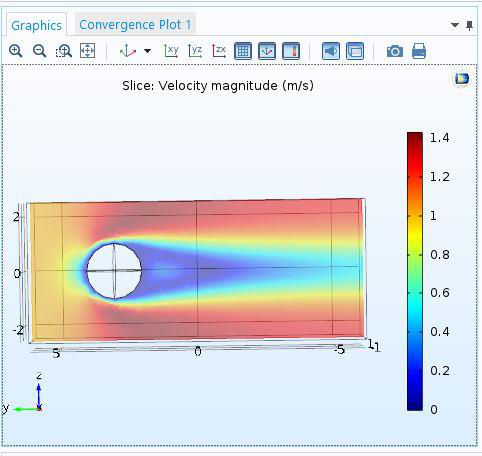The height and width of the screenshot is (456, 482).
Task: Switch to the zx view
Action: click(x=219, y=51)
